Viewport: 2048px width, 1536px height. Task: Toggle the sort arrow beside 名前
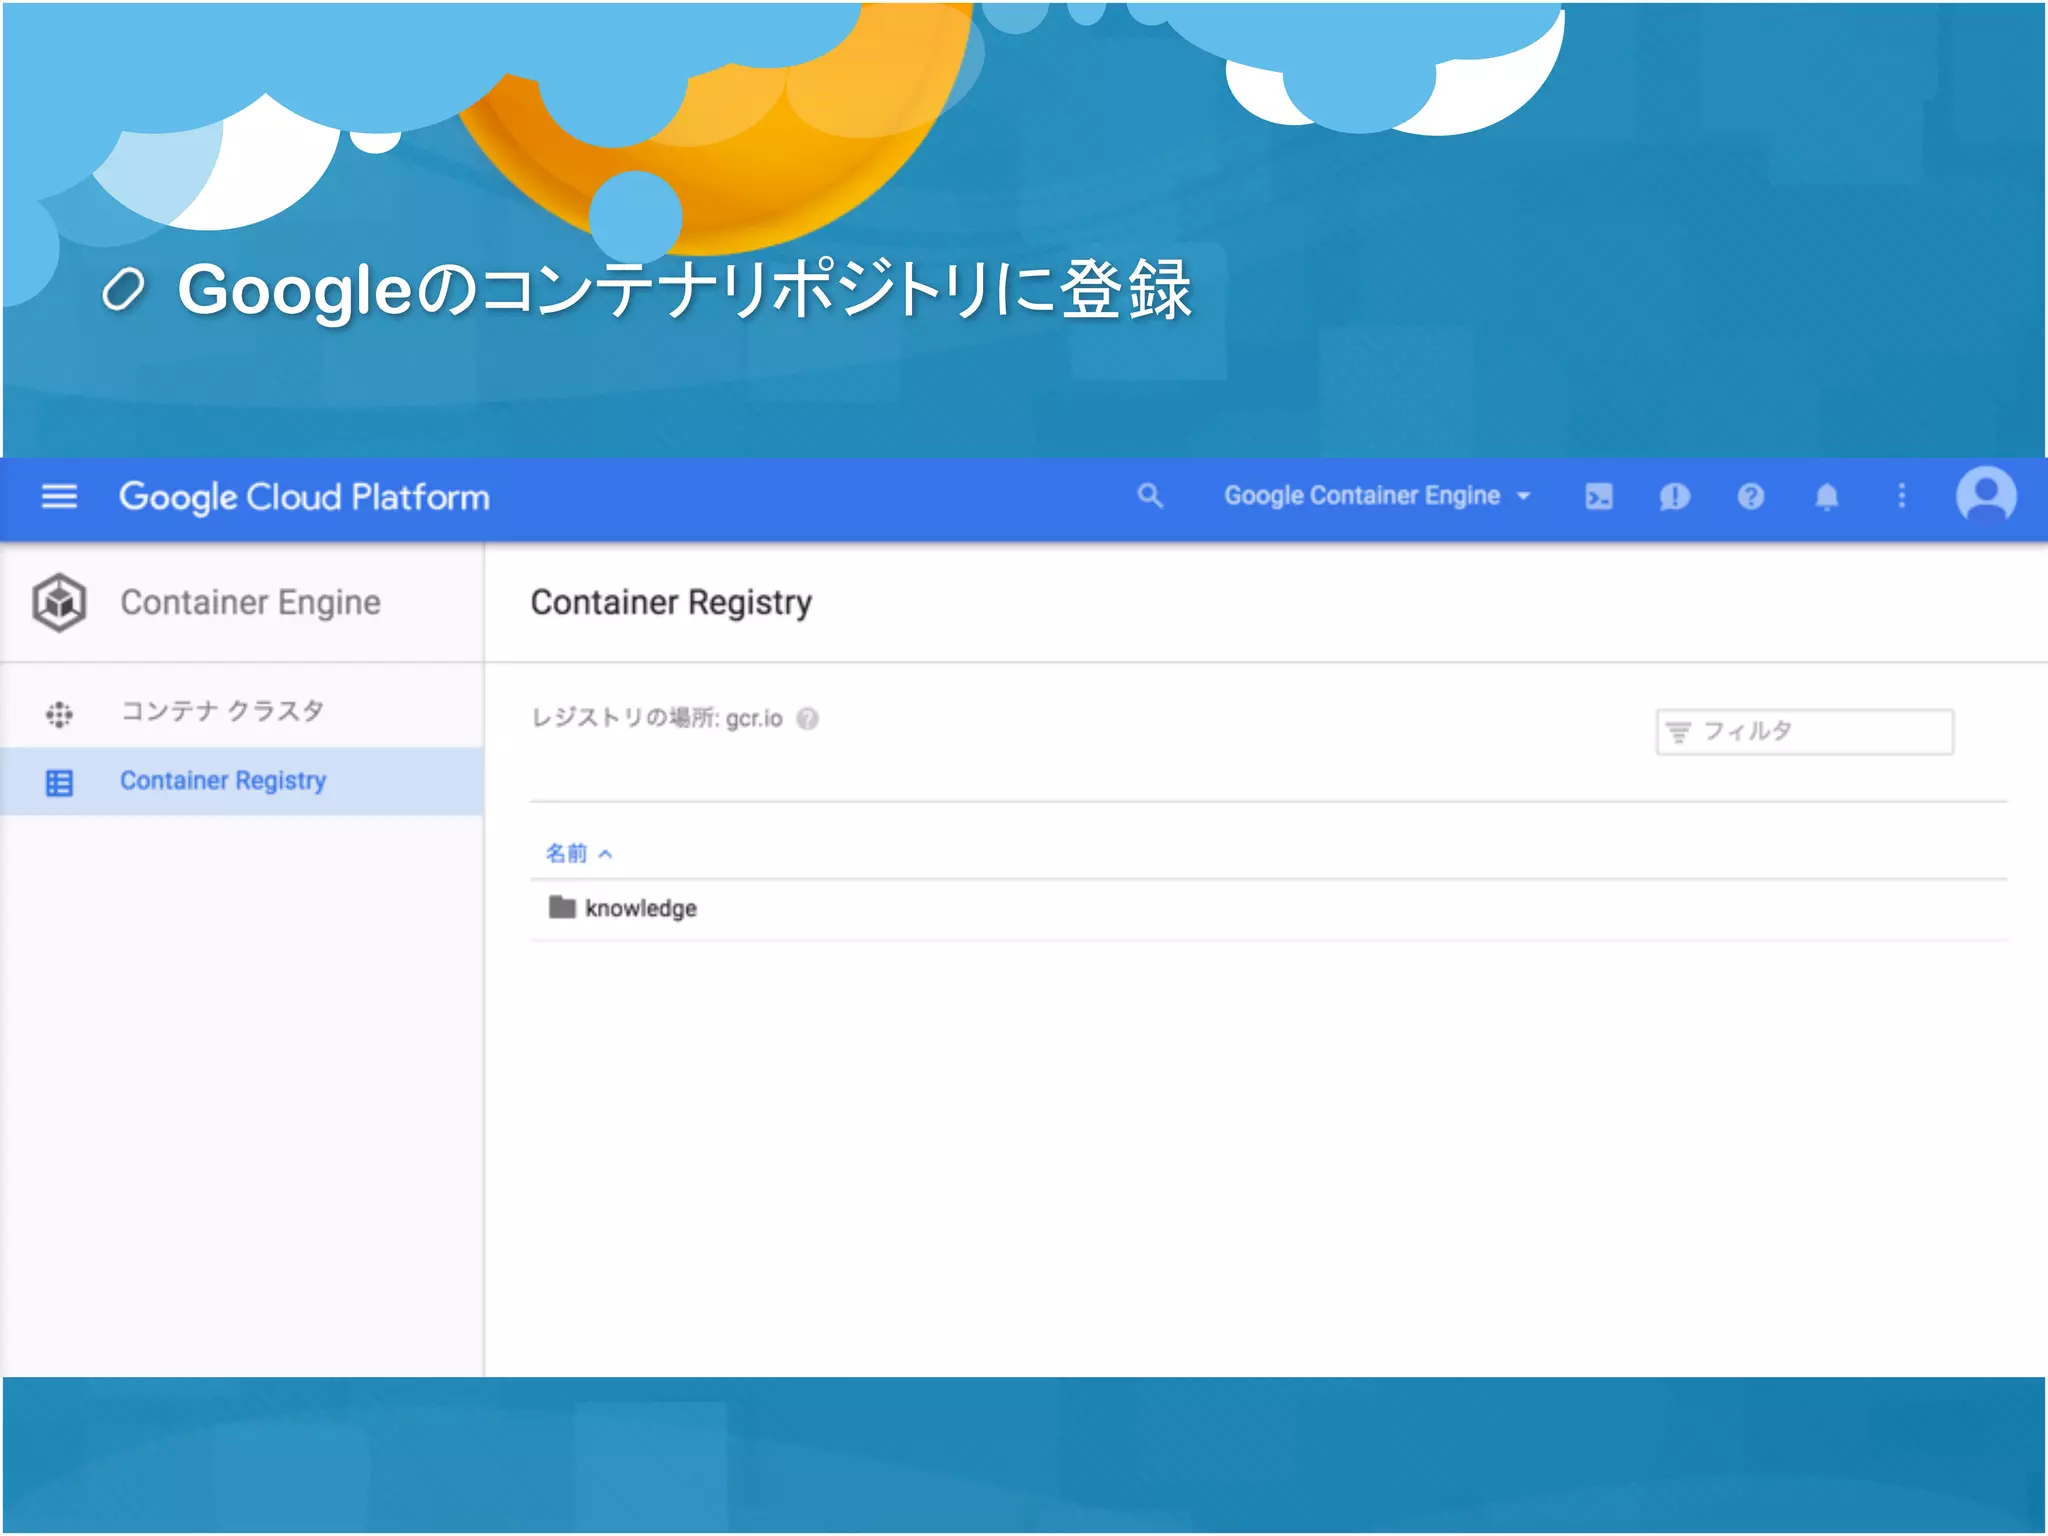pyautogui.click(x=605, y=854)
